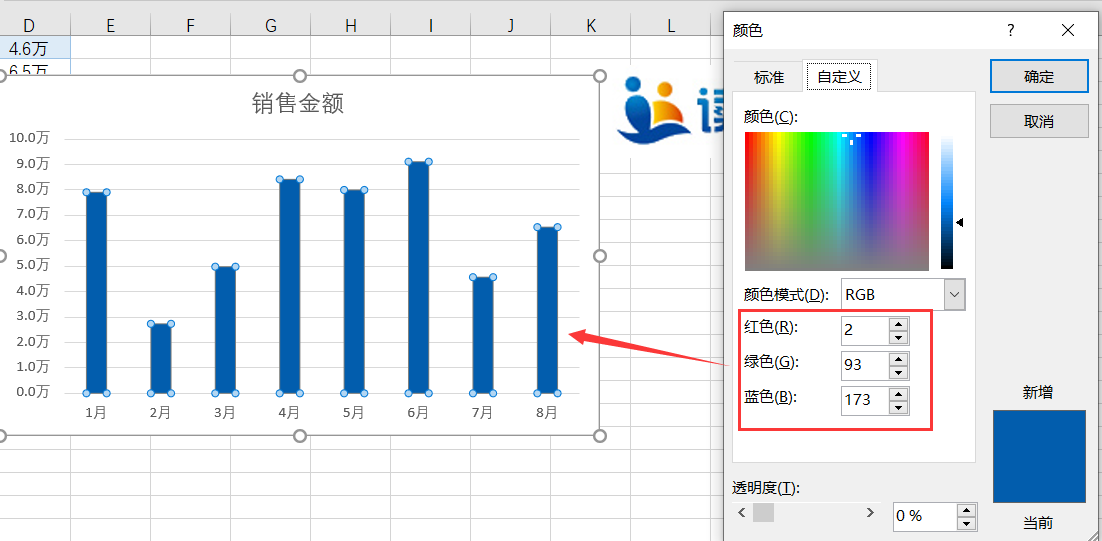Viewport: 1102px width, 541px height.
Task: Click the 绿色(G) value field
Action: [865, 365]
